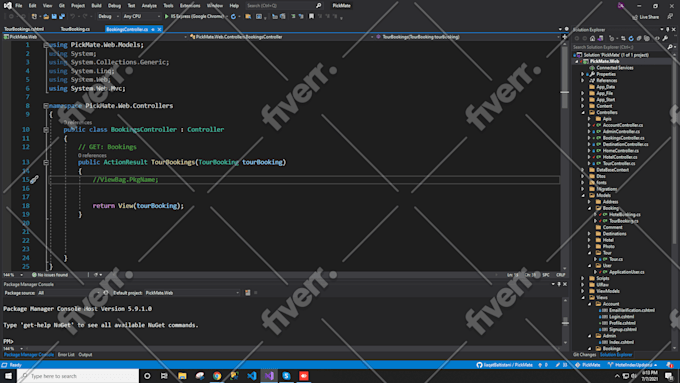Screen dimensions: 680x383
Task: Close the BookingsController.cs tab
Action: coord(160,29)
